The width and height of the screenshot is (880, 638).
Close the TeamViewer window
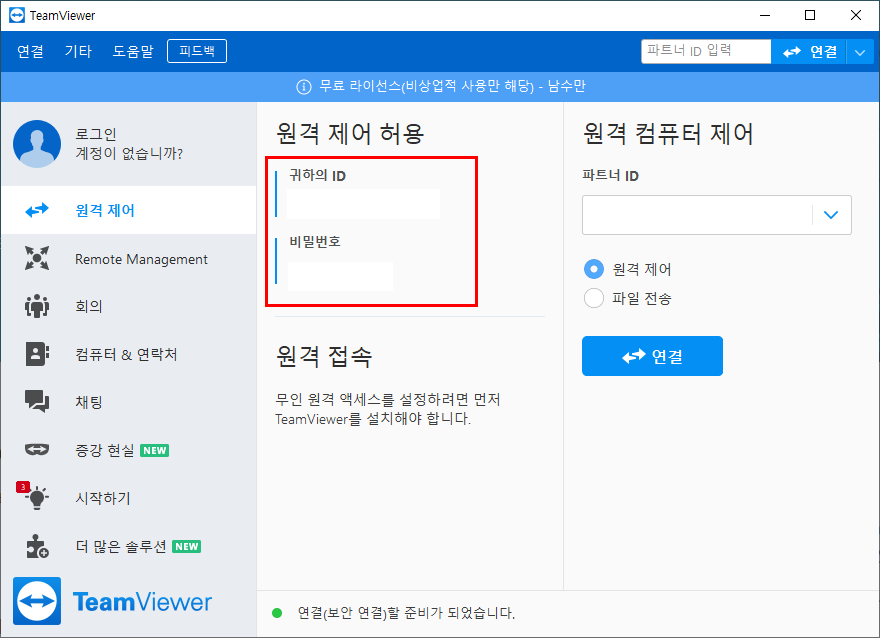(x=856, y=15)
